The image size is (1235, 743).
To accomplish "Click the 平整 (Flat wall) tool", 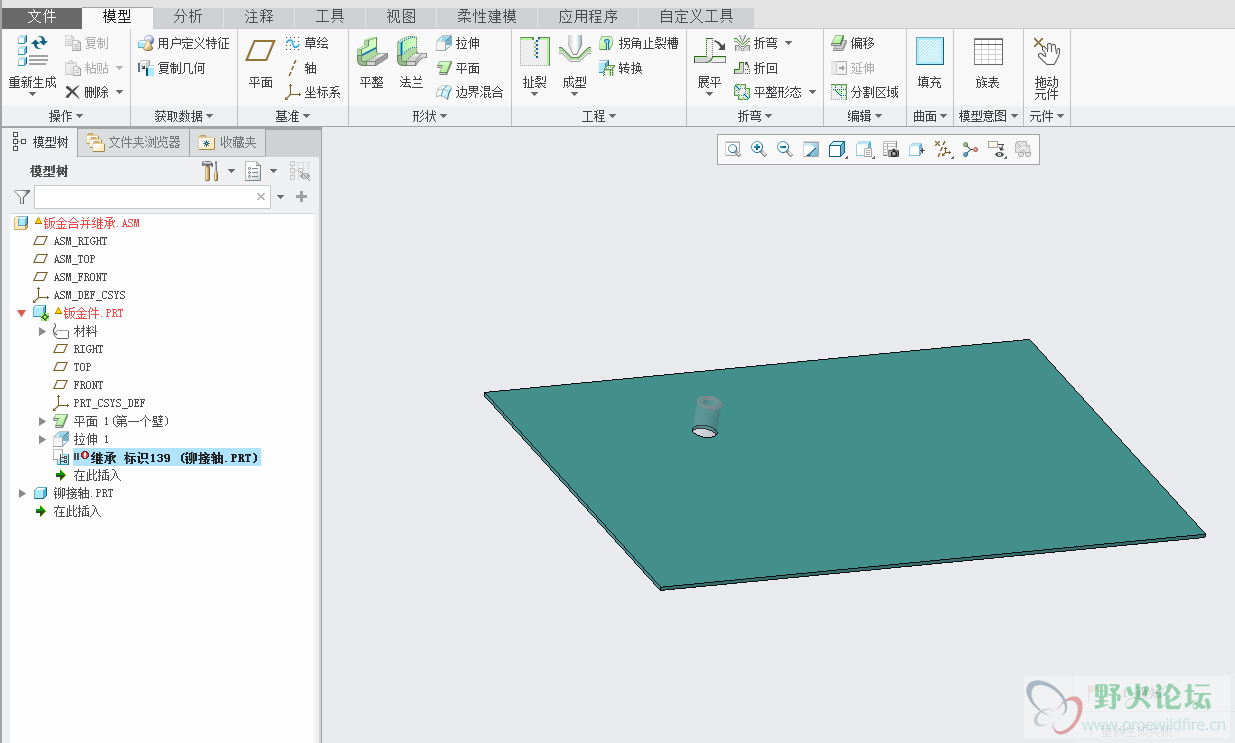I will [371, 63].
